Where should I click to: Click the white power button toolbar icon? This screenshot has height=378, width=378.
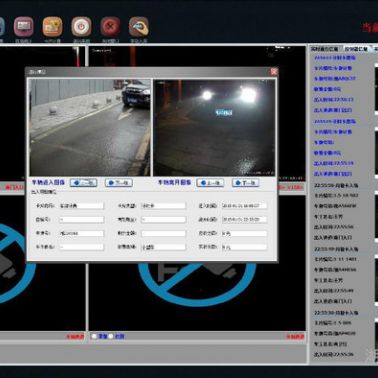(81, 27)
